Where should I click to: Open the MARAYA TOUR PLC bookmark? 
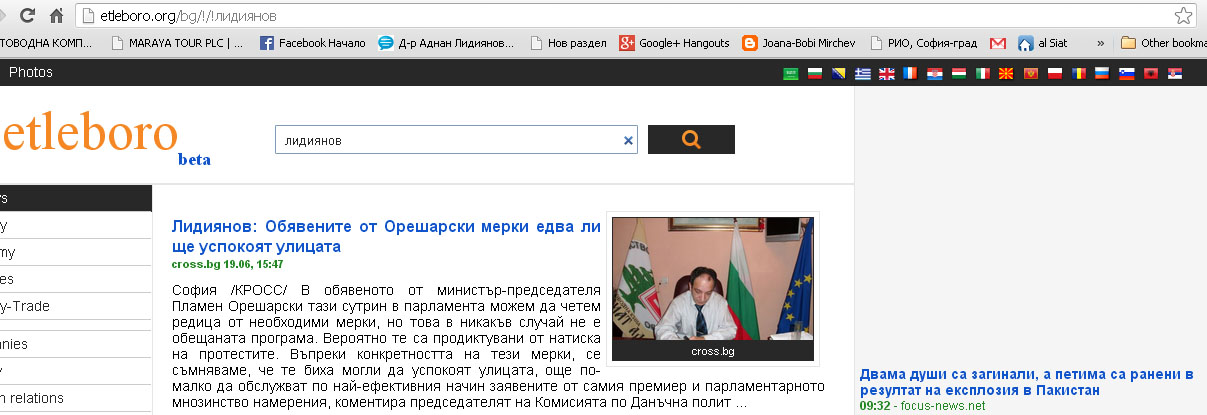[178, 43]
